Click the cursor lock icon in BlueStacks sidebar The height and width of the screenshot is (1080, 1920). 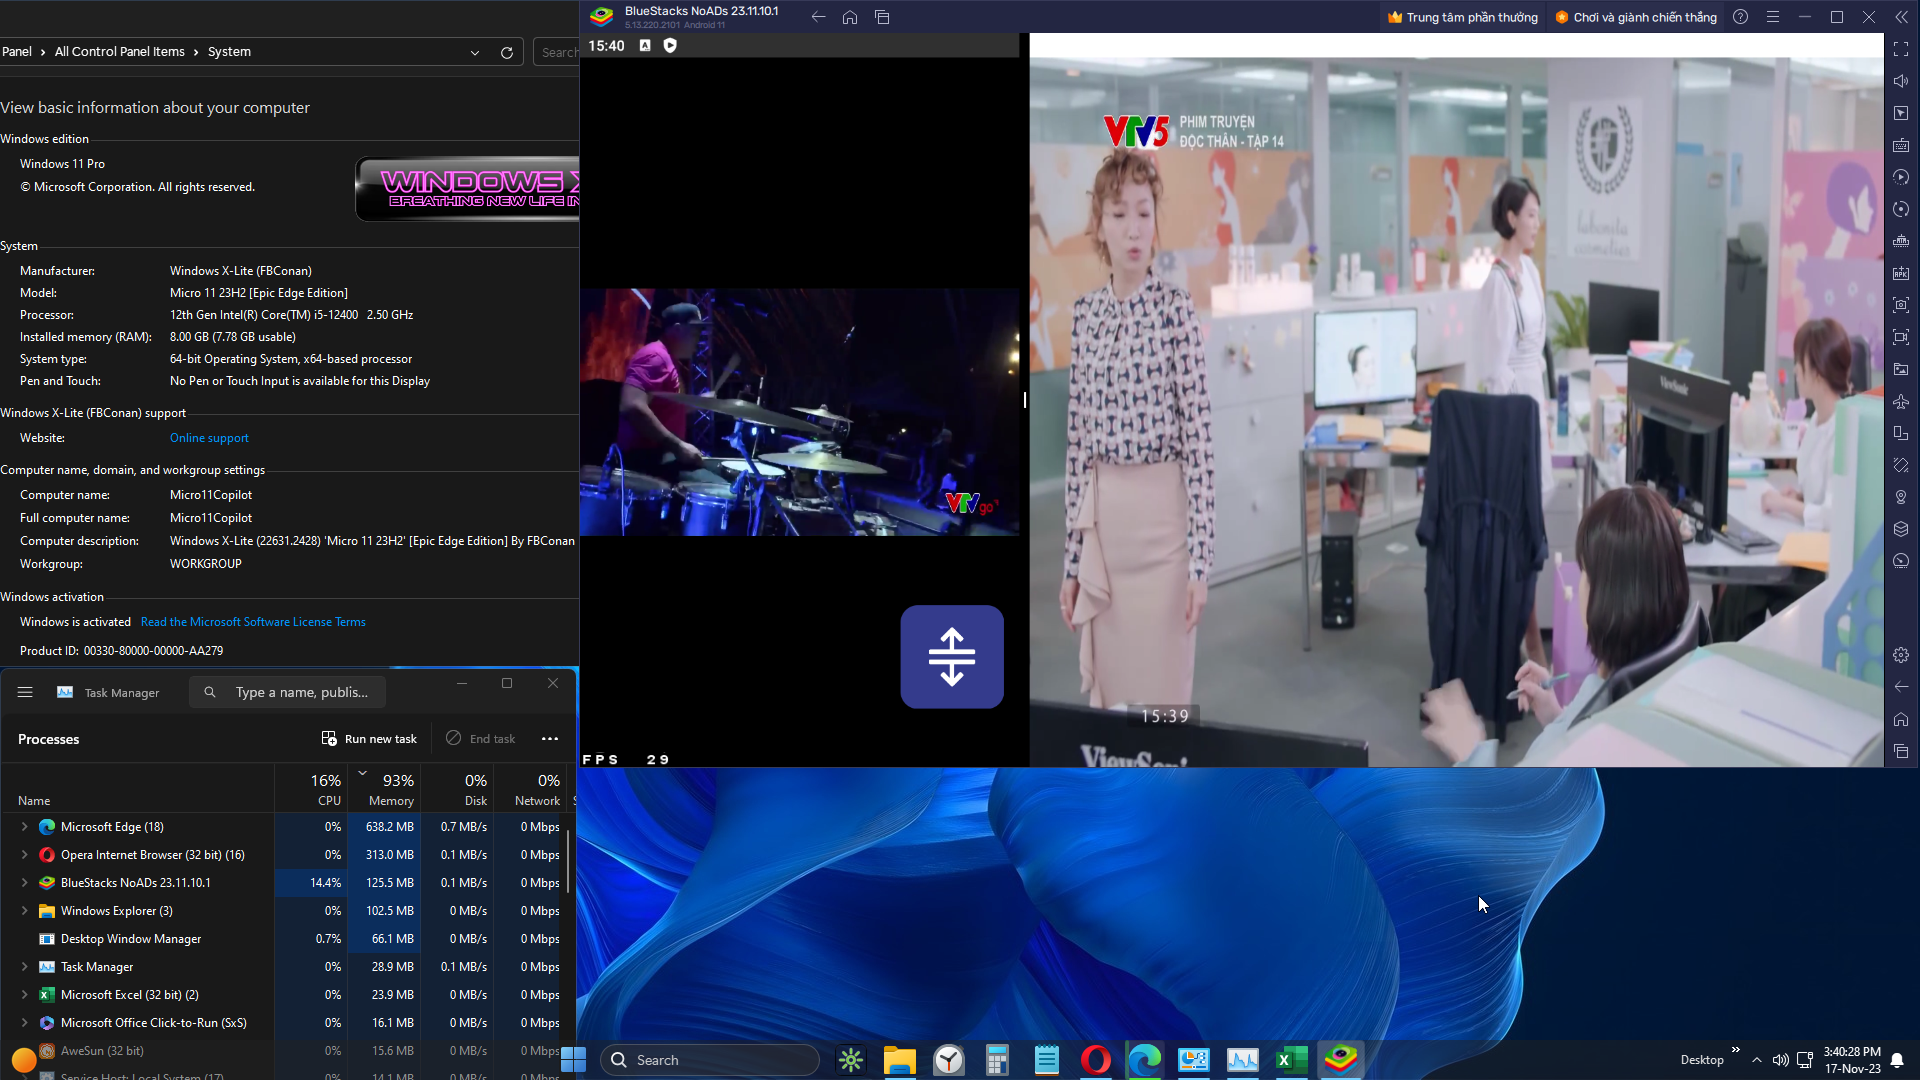pyautogui.click(x=1901, y=113)
